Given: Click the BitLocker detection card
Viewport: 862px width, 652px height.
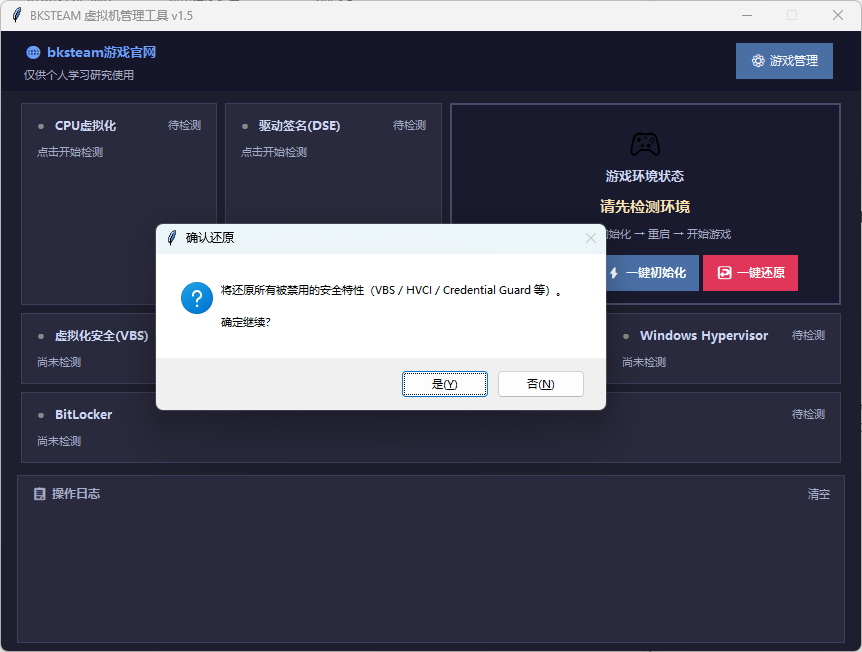Looking at the screenshot, I should click(430, 427).
